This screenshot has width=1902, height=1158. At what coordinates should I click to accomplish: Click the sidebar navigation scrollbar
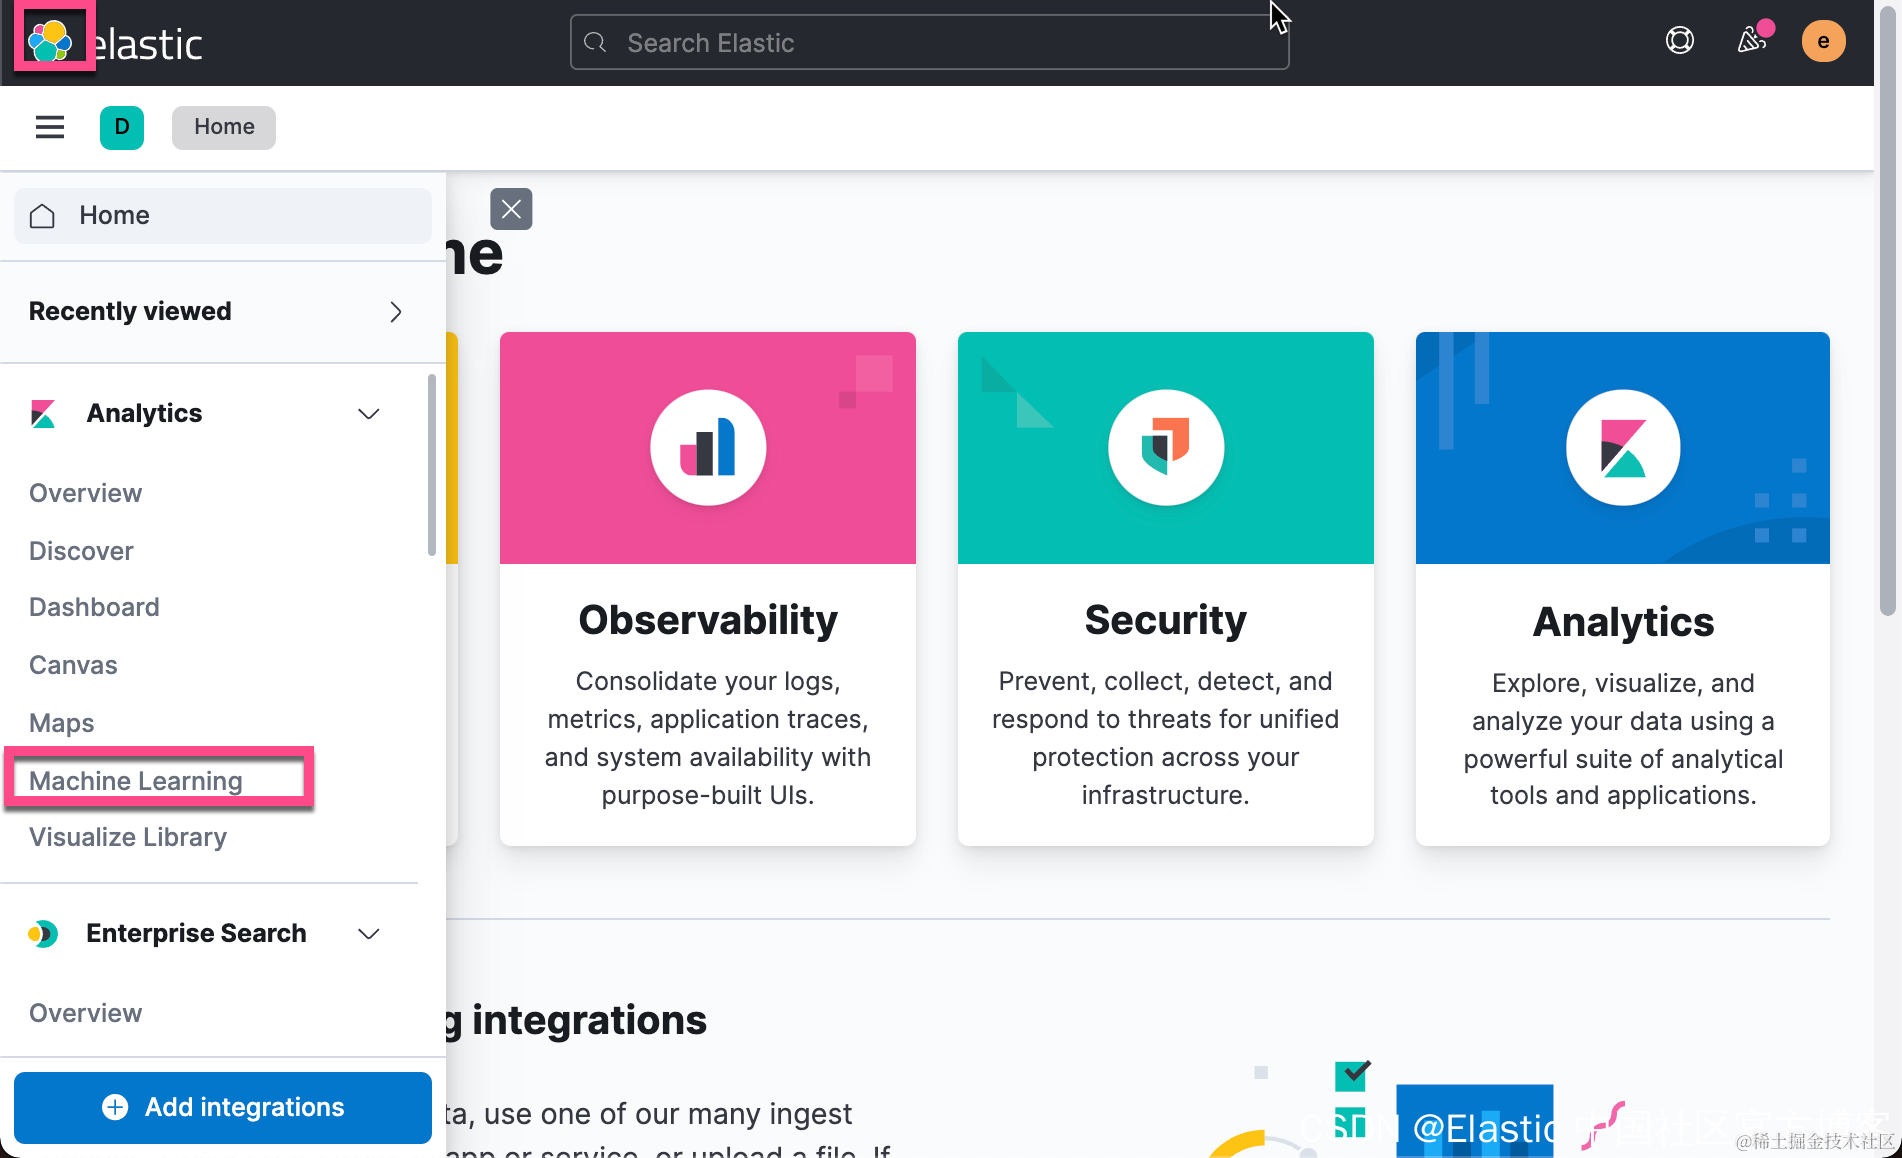[432, 464]
